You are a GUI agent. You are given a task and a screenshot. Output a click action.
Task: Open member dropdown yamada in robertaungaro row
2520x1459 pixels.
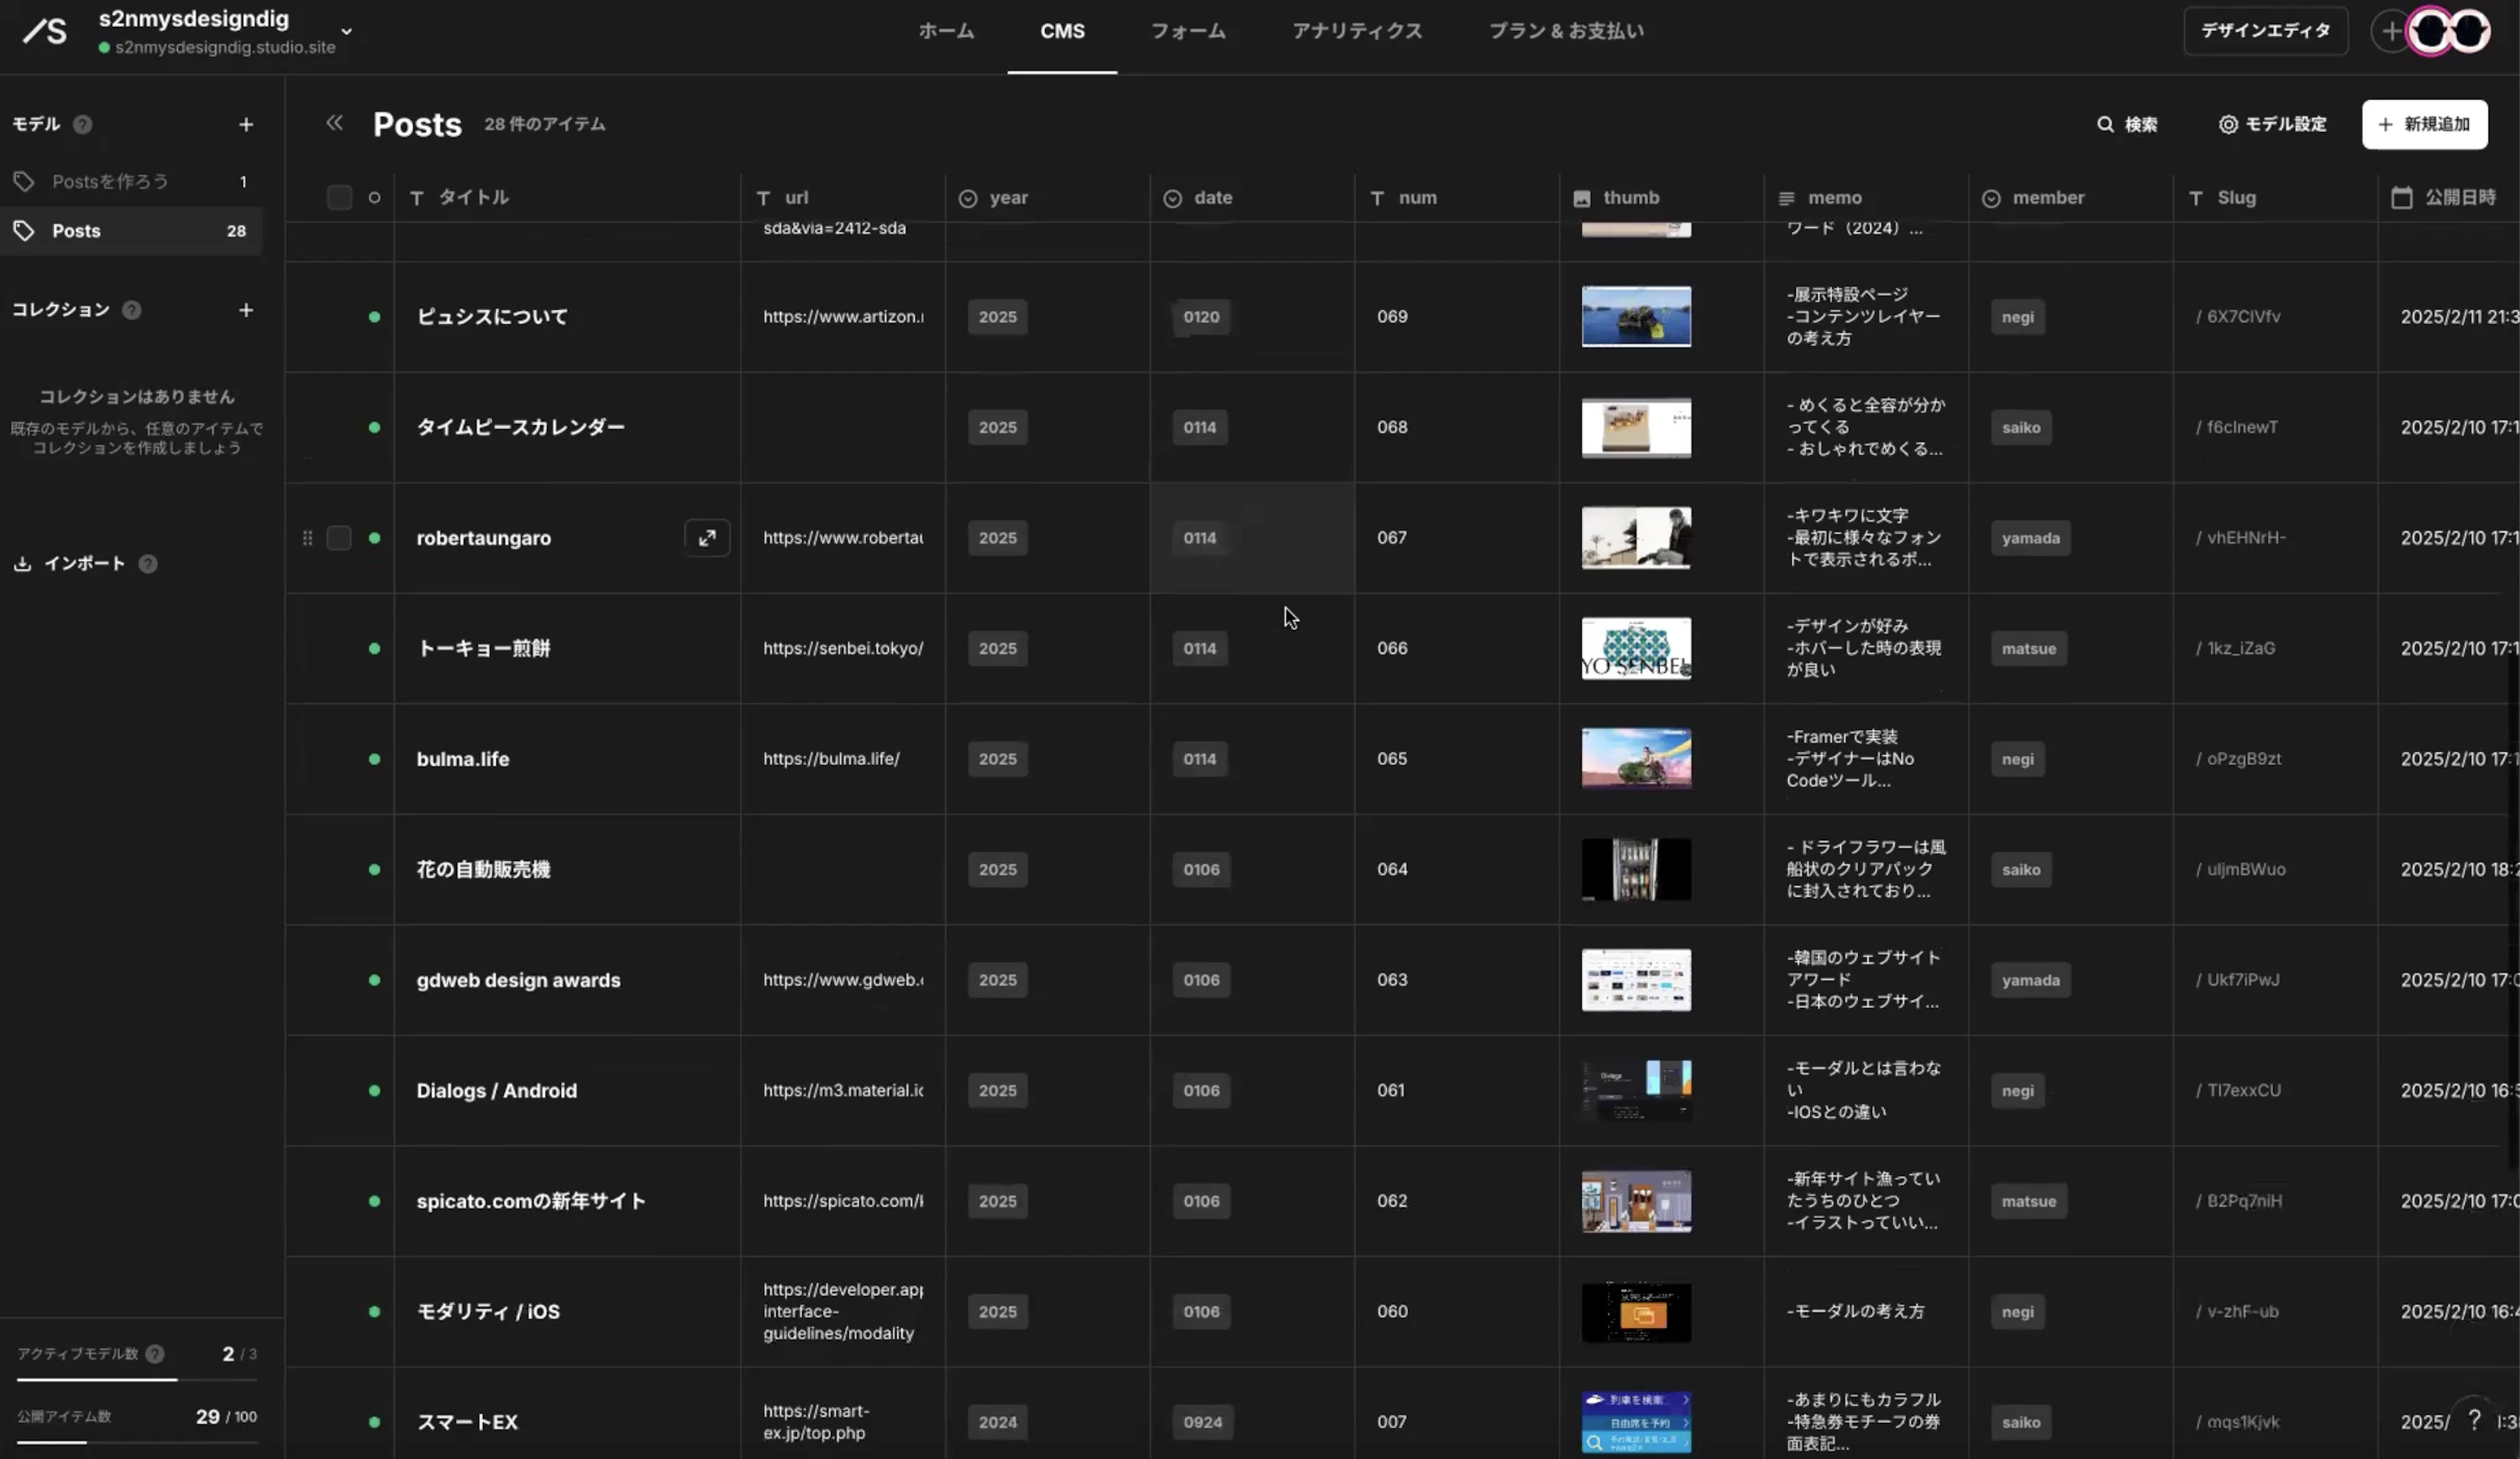click(2030, 538)
